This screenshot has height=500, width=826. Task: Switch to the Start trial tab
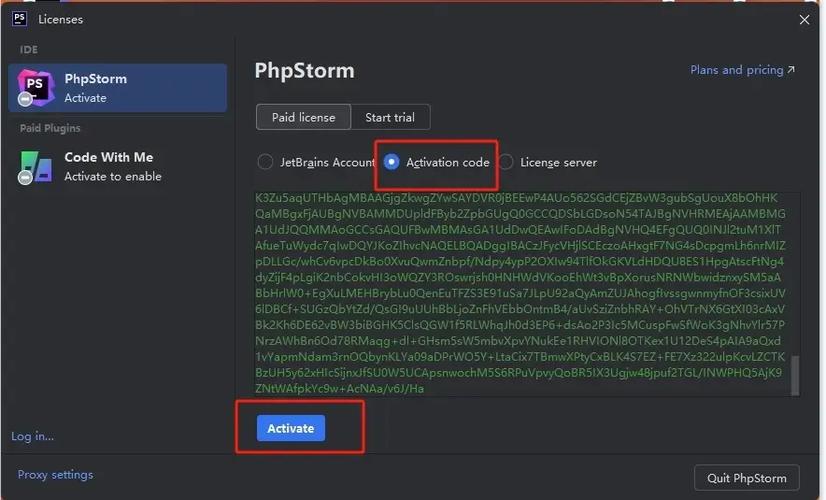click(390, 117)
